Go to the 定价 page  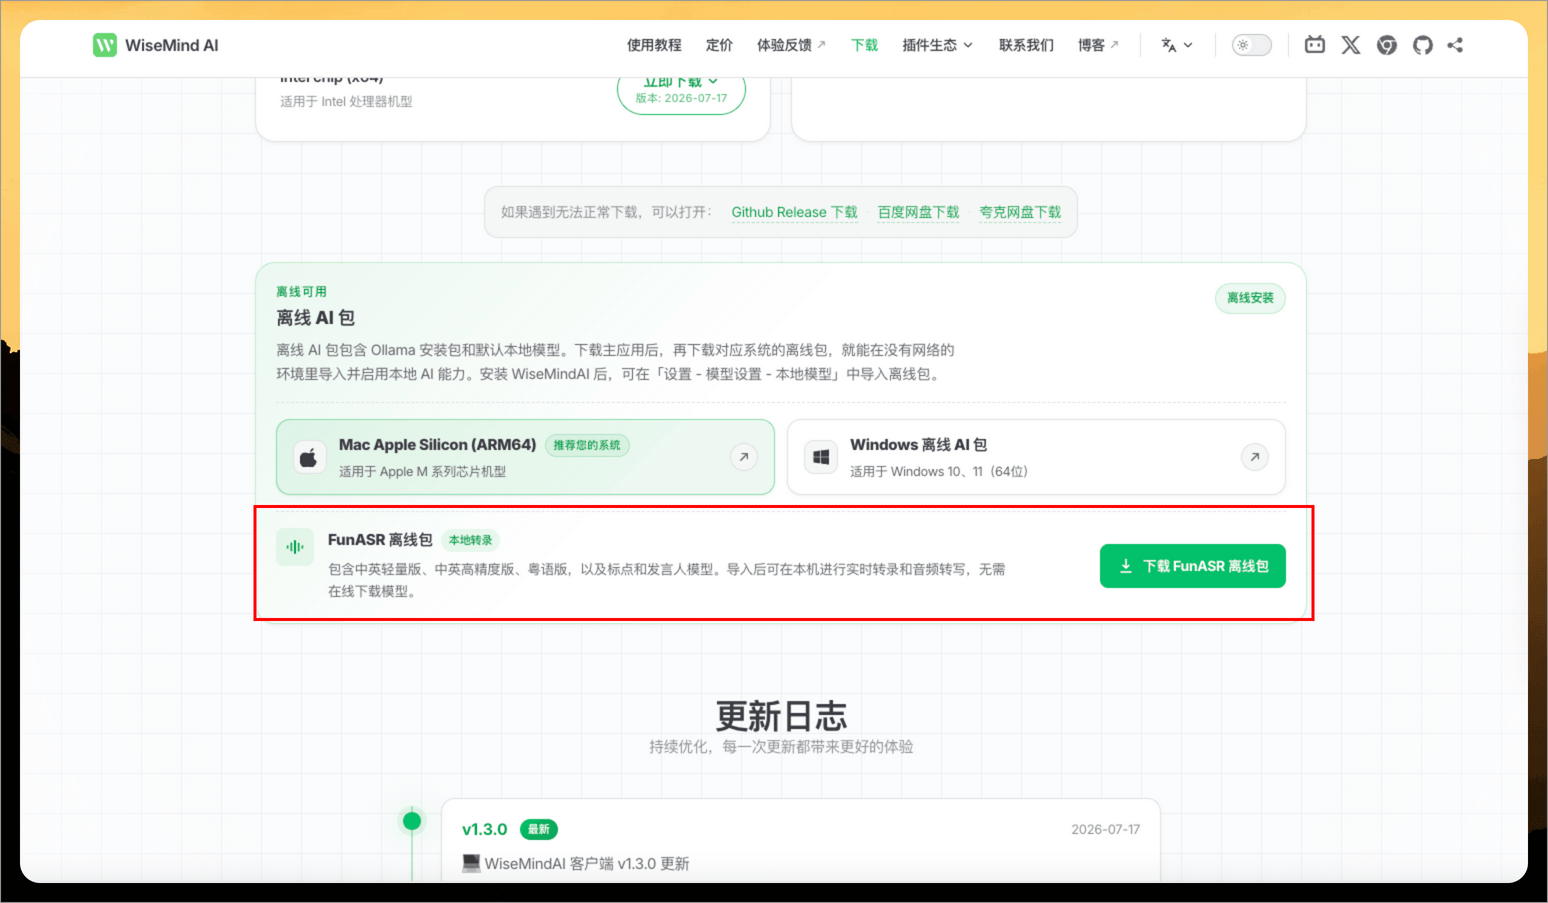(x=719, y=45)
